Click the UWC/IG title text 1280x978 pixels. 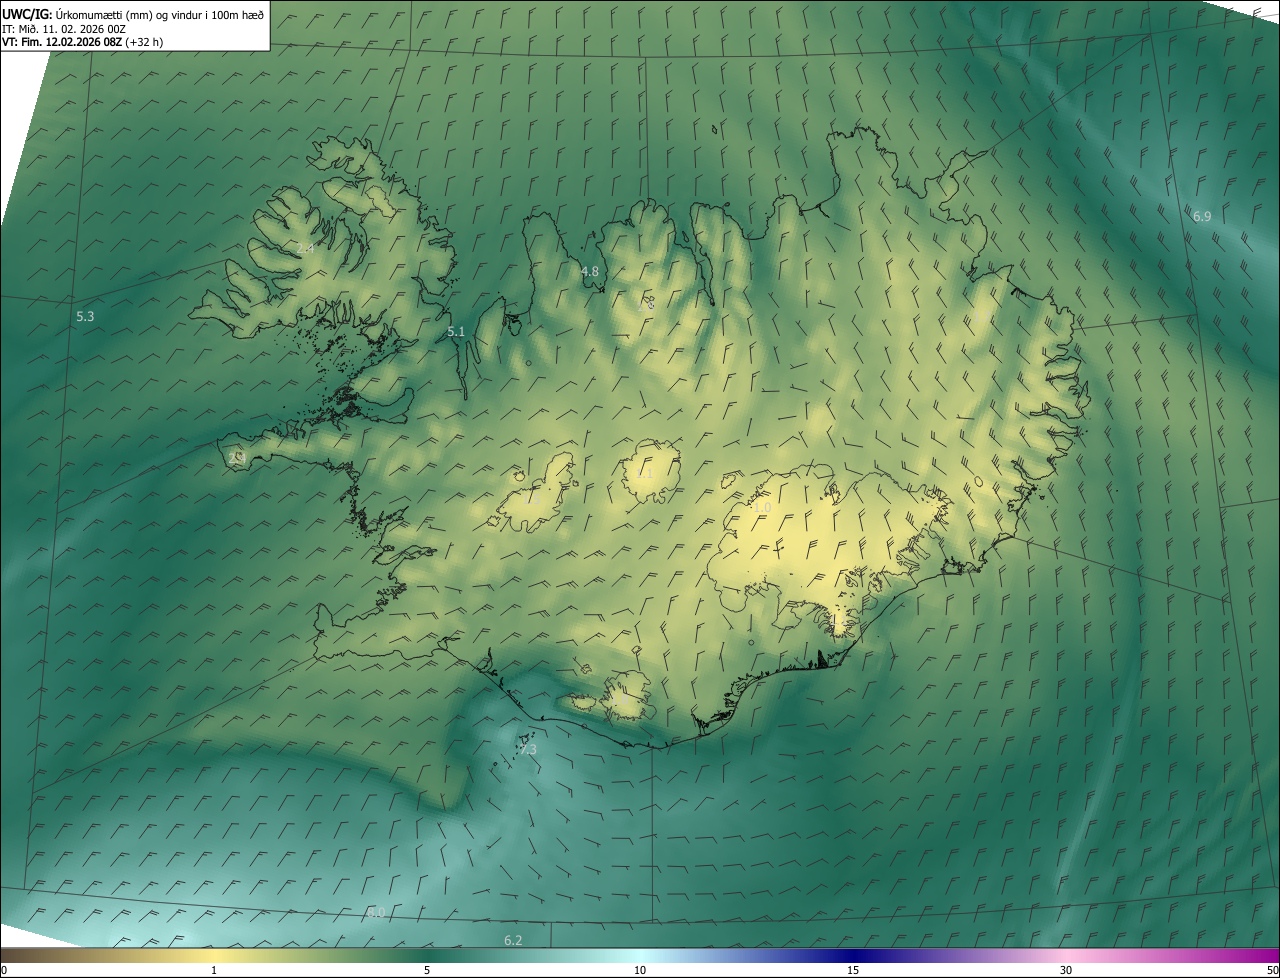point(27,15)
